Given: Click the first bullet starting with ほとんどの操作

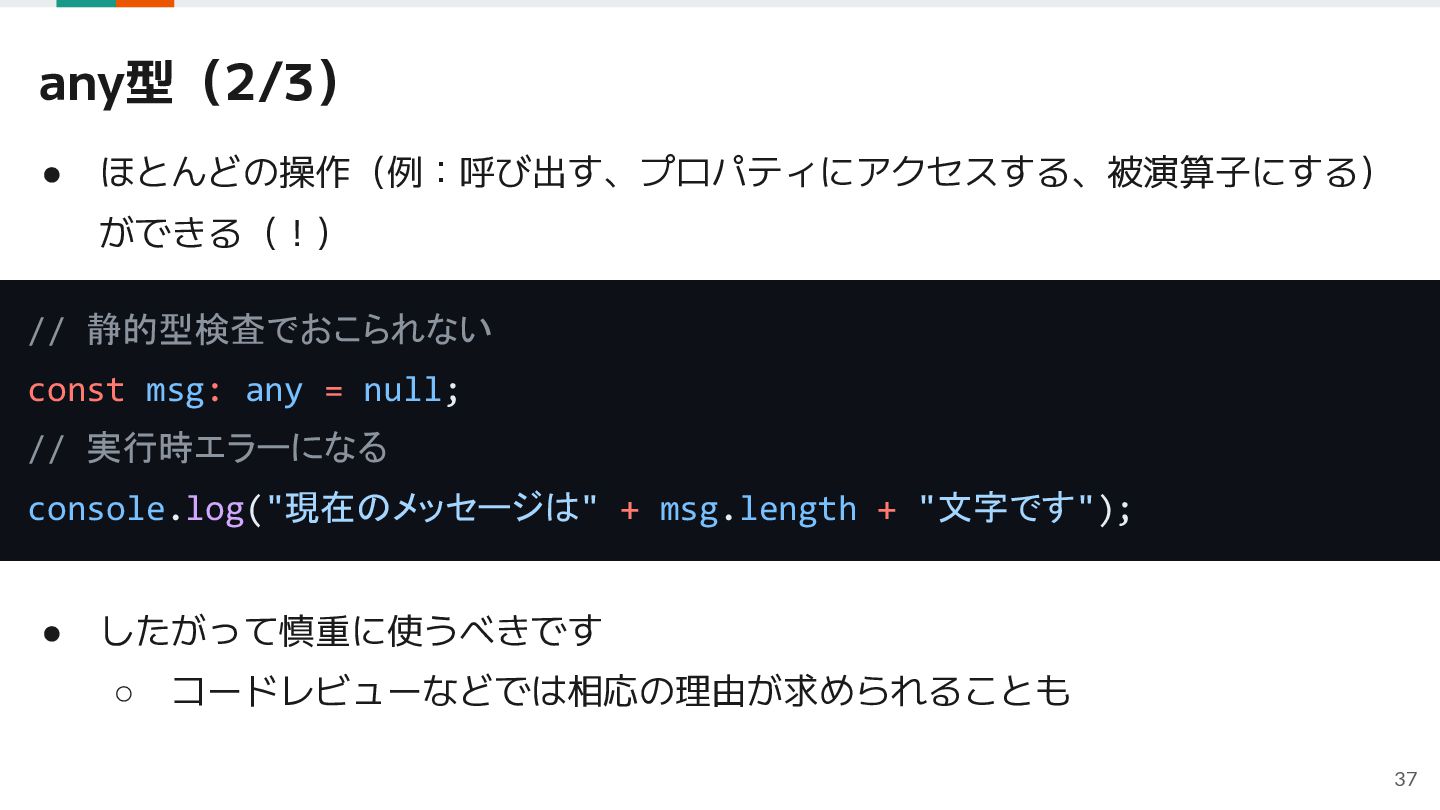Looking at the screenshot, I should 740,173.
